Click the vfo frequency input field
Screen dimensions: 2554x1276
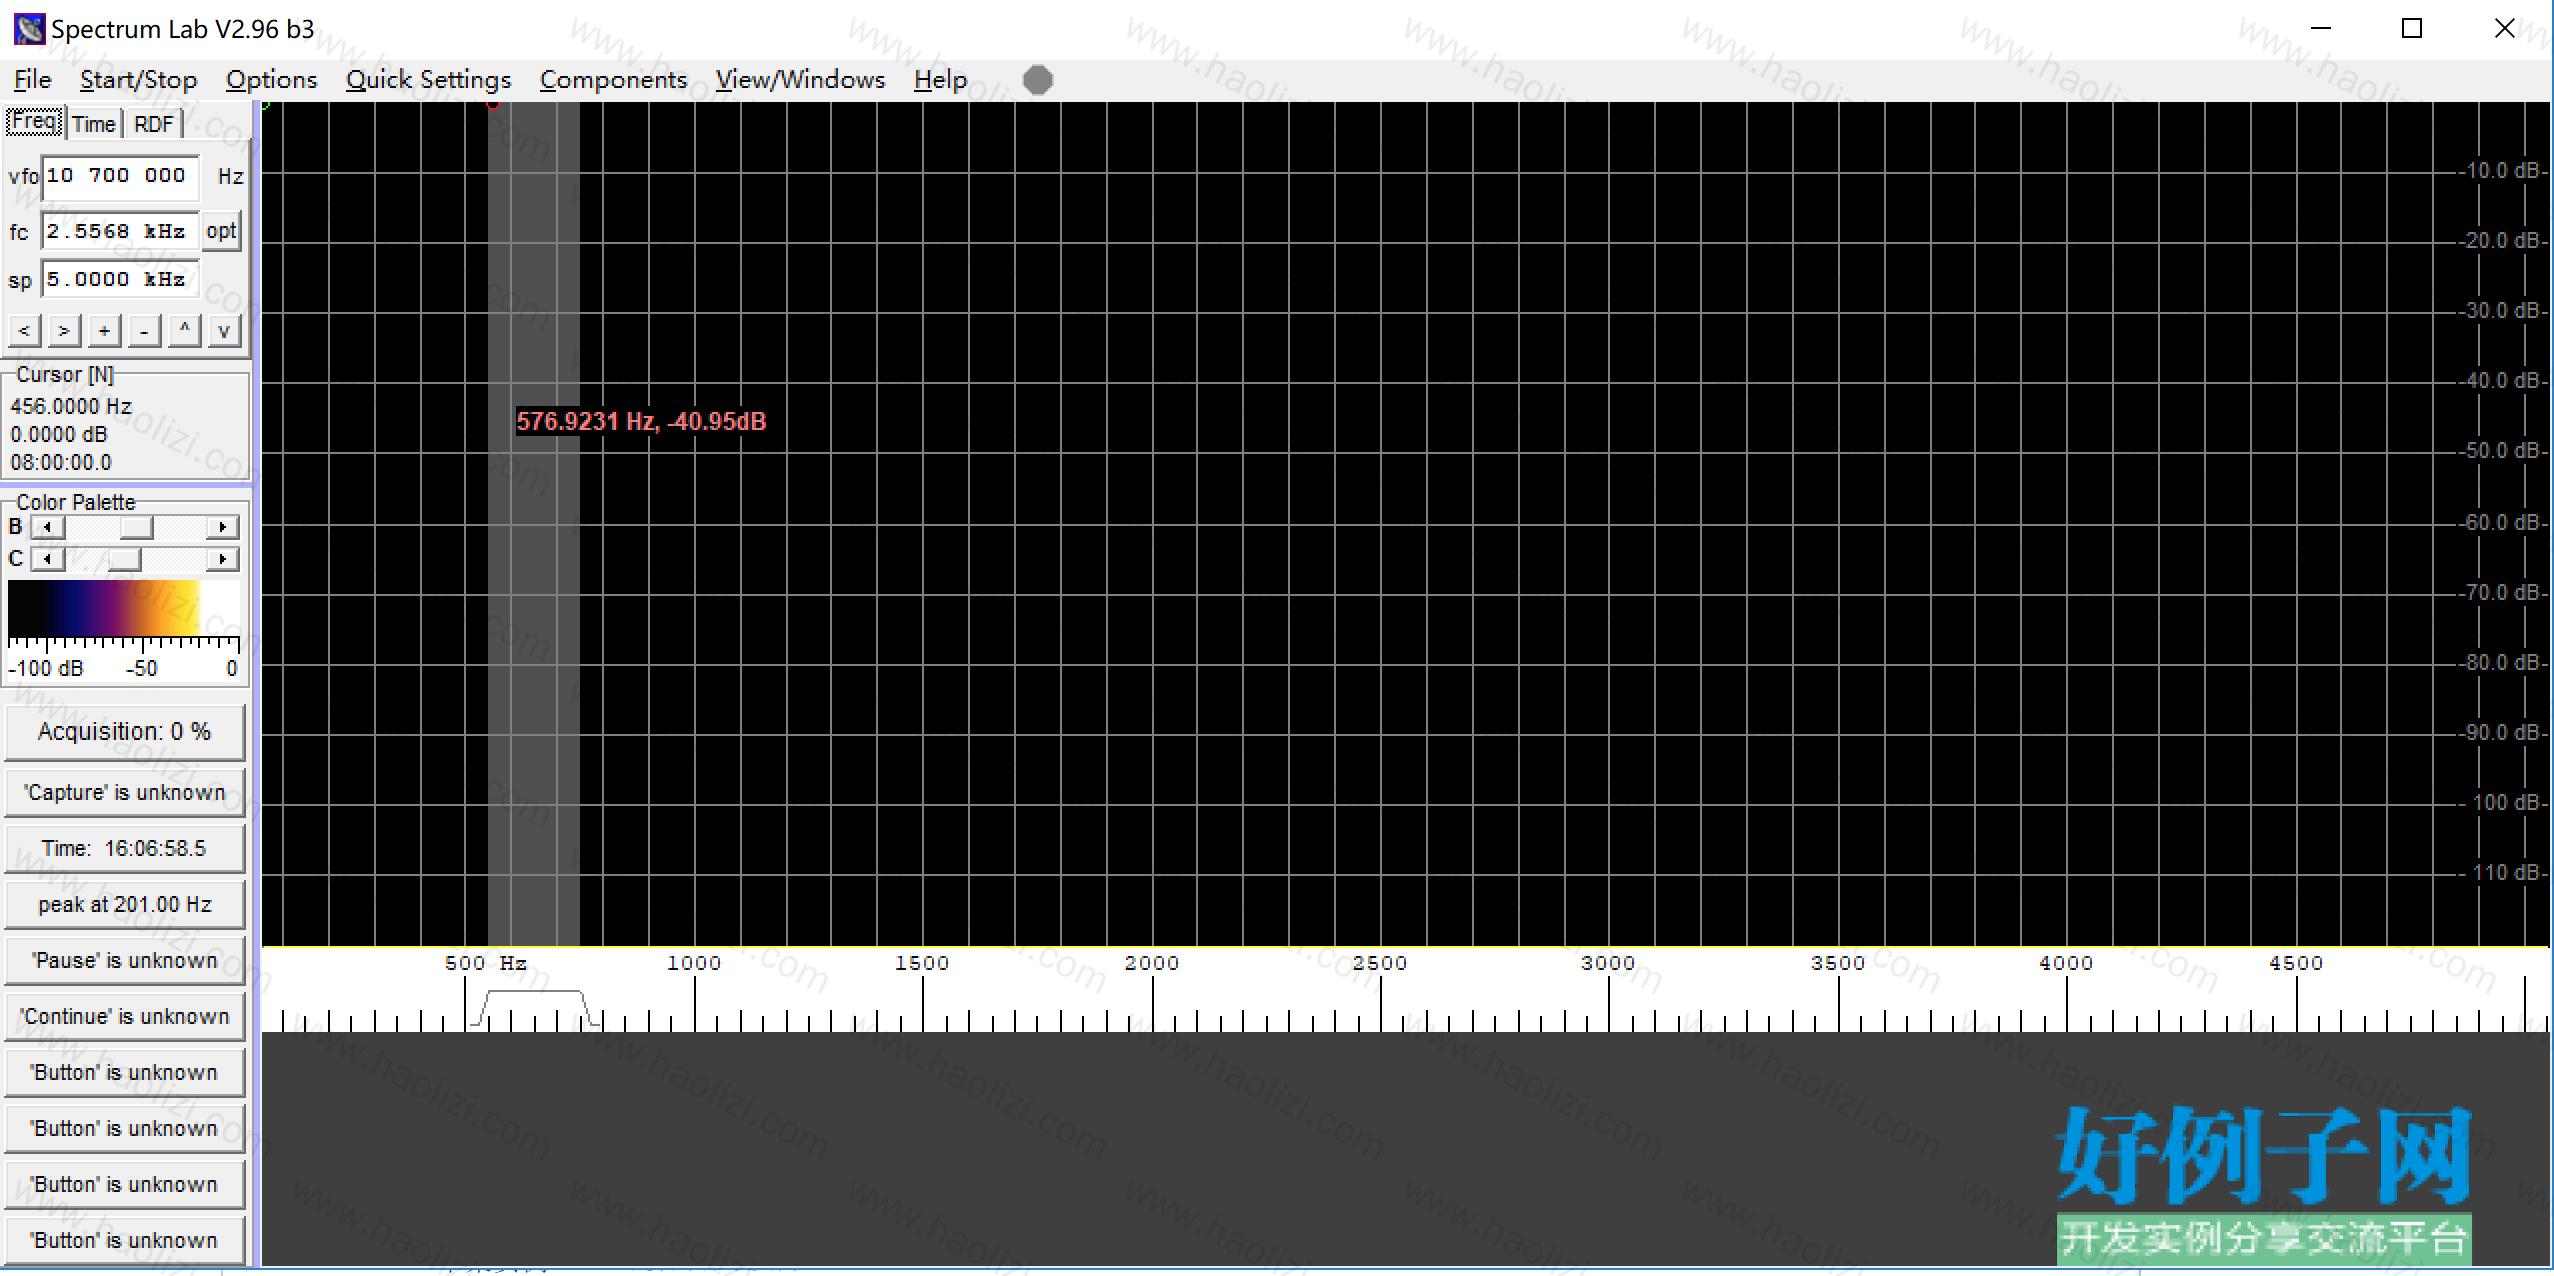[x=120, y=176]
